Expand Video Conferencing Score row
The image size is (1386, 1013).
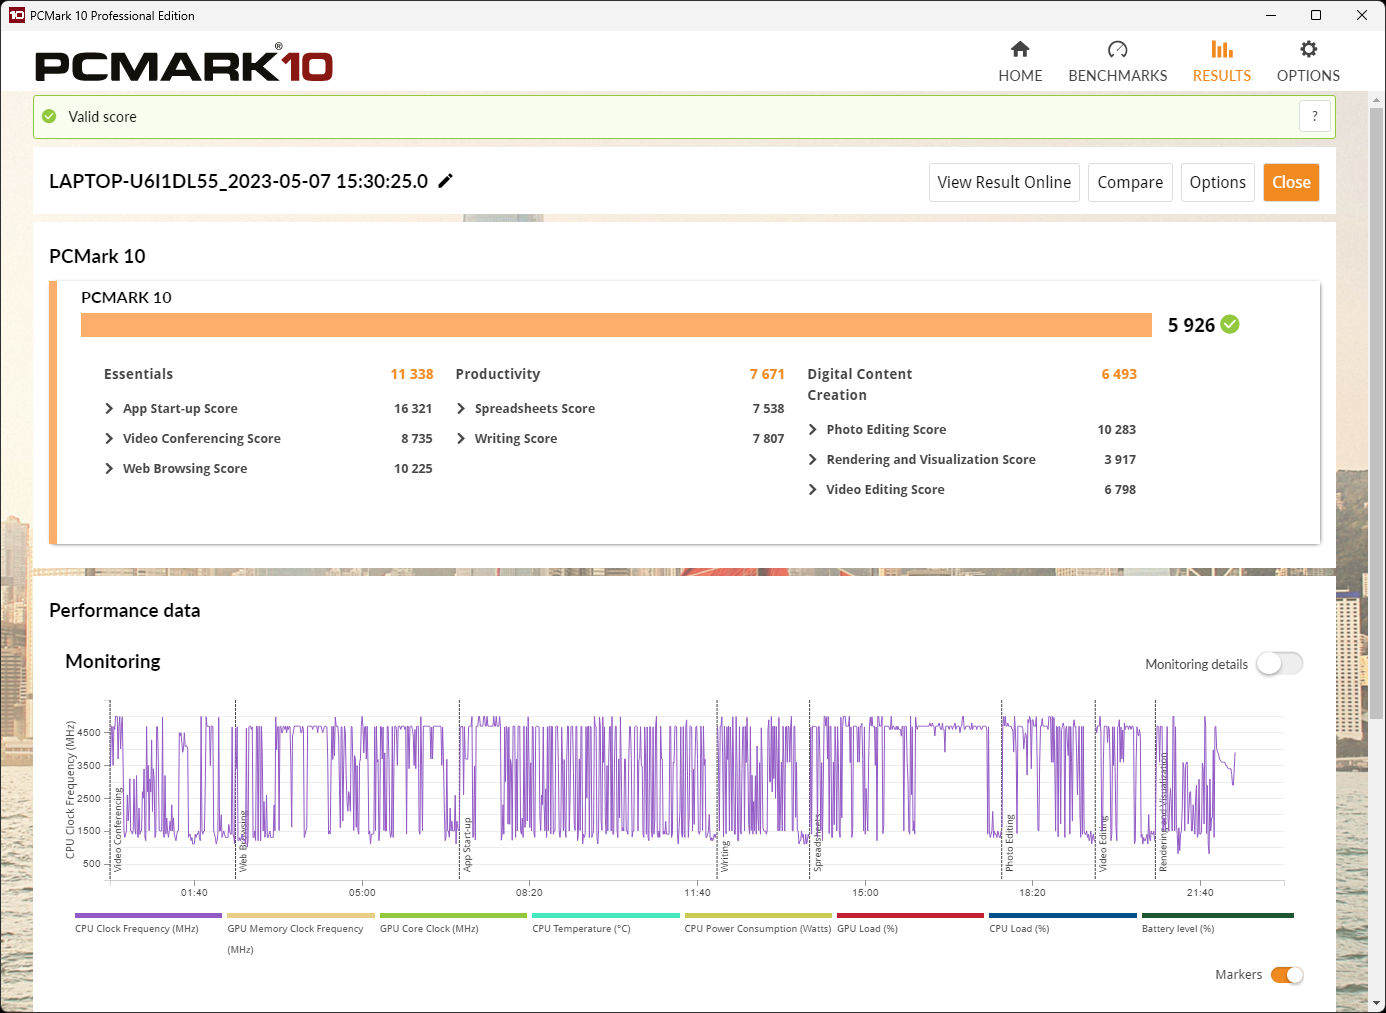pos(109,438)
